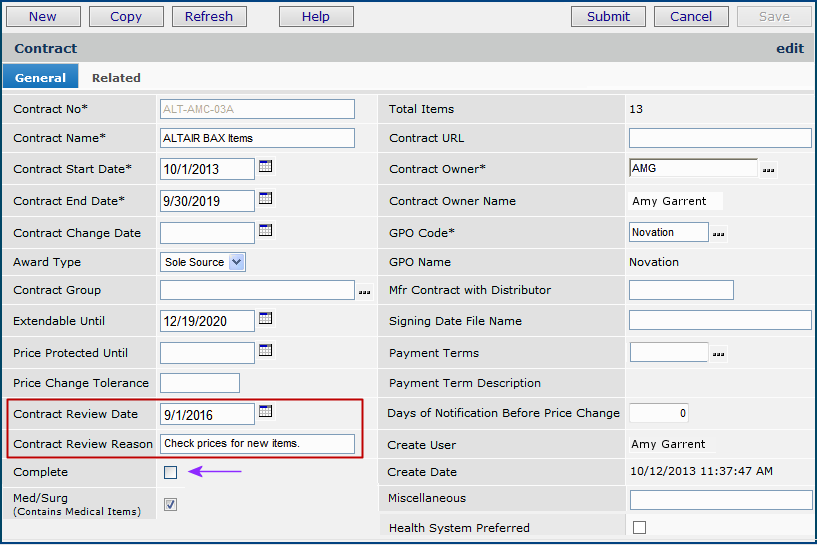Open calendar picker for Extendable Until
The image size is (817, 545).
(265, 319)
